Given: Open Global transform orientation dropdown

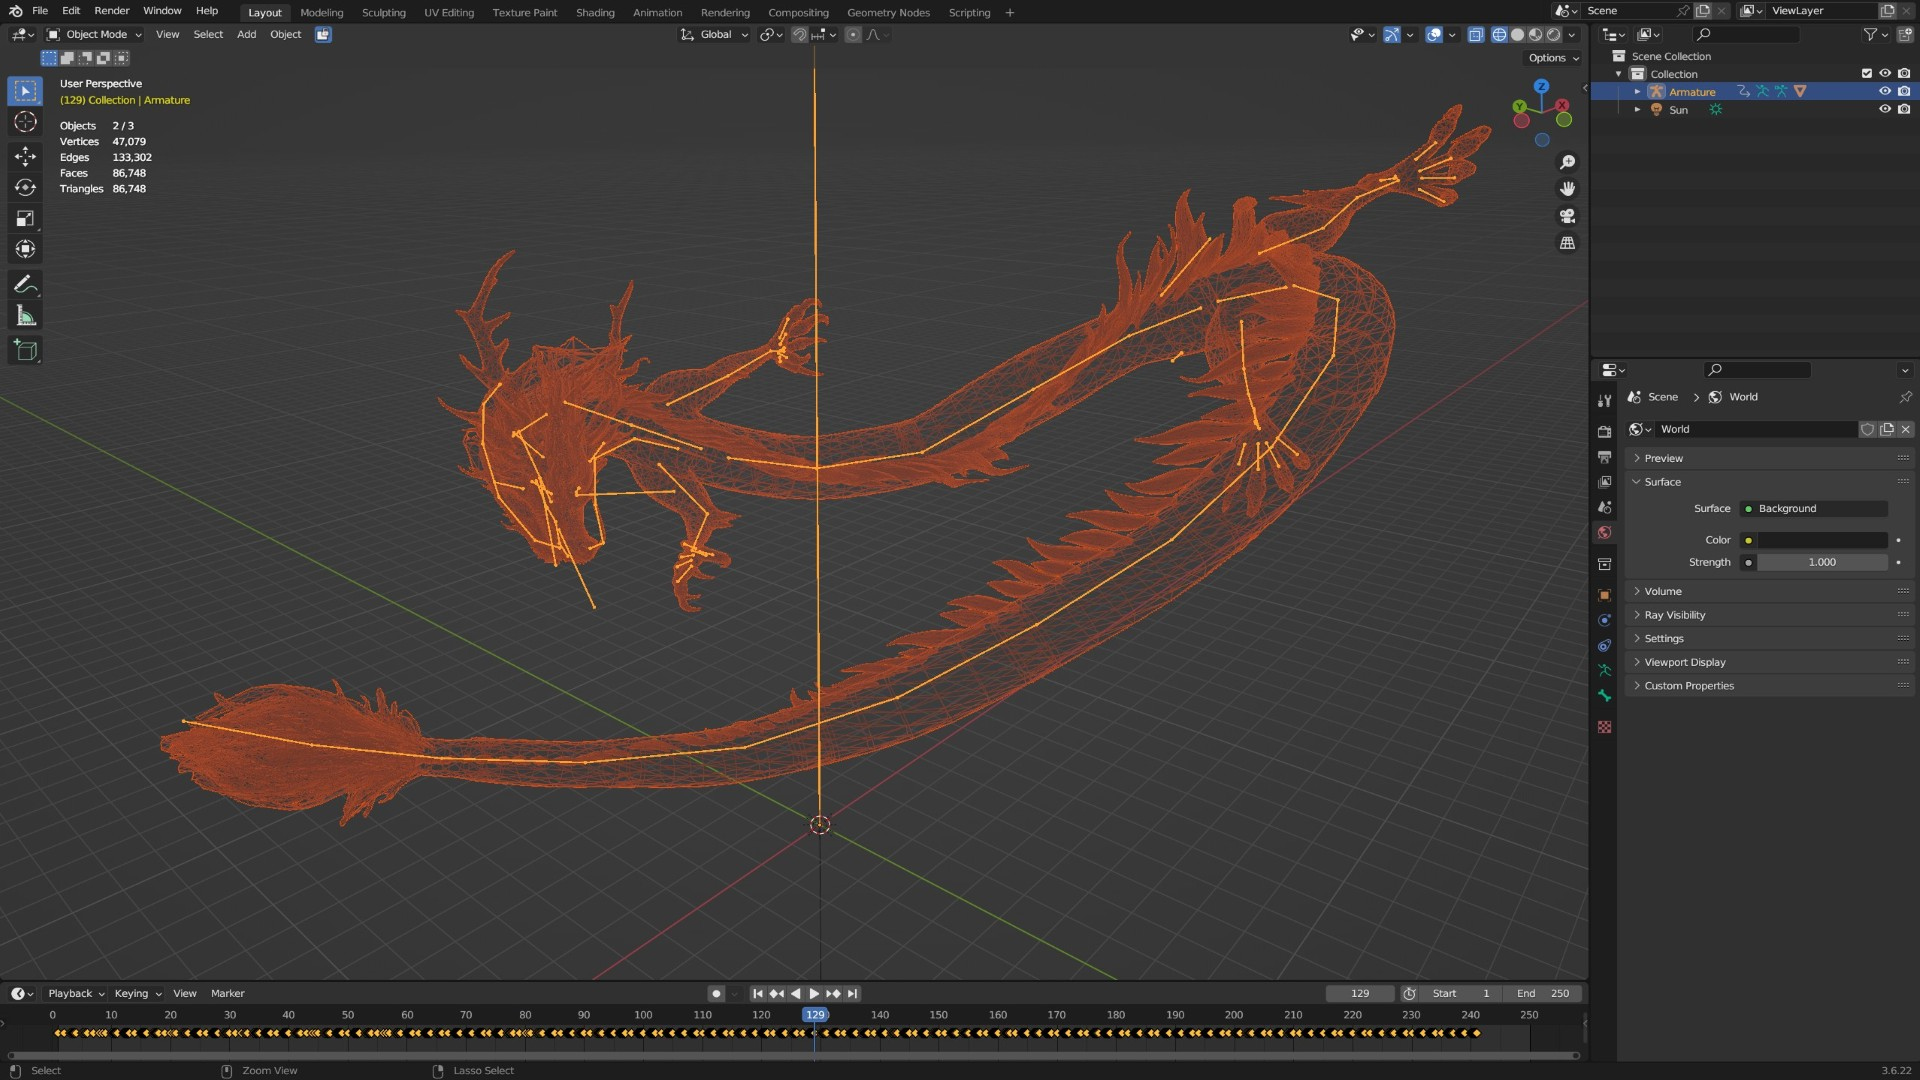Looking at the screenshot, I should 714,34.
